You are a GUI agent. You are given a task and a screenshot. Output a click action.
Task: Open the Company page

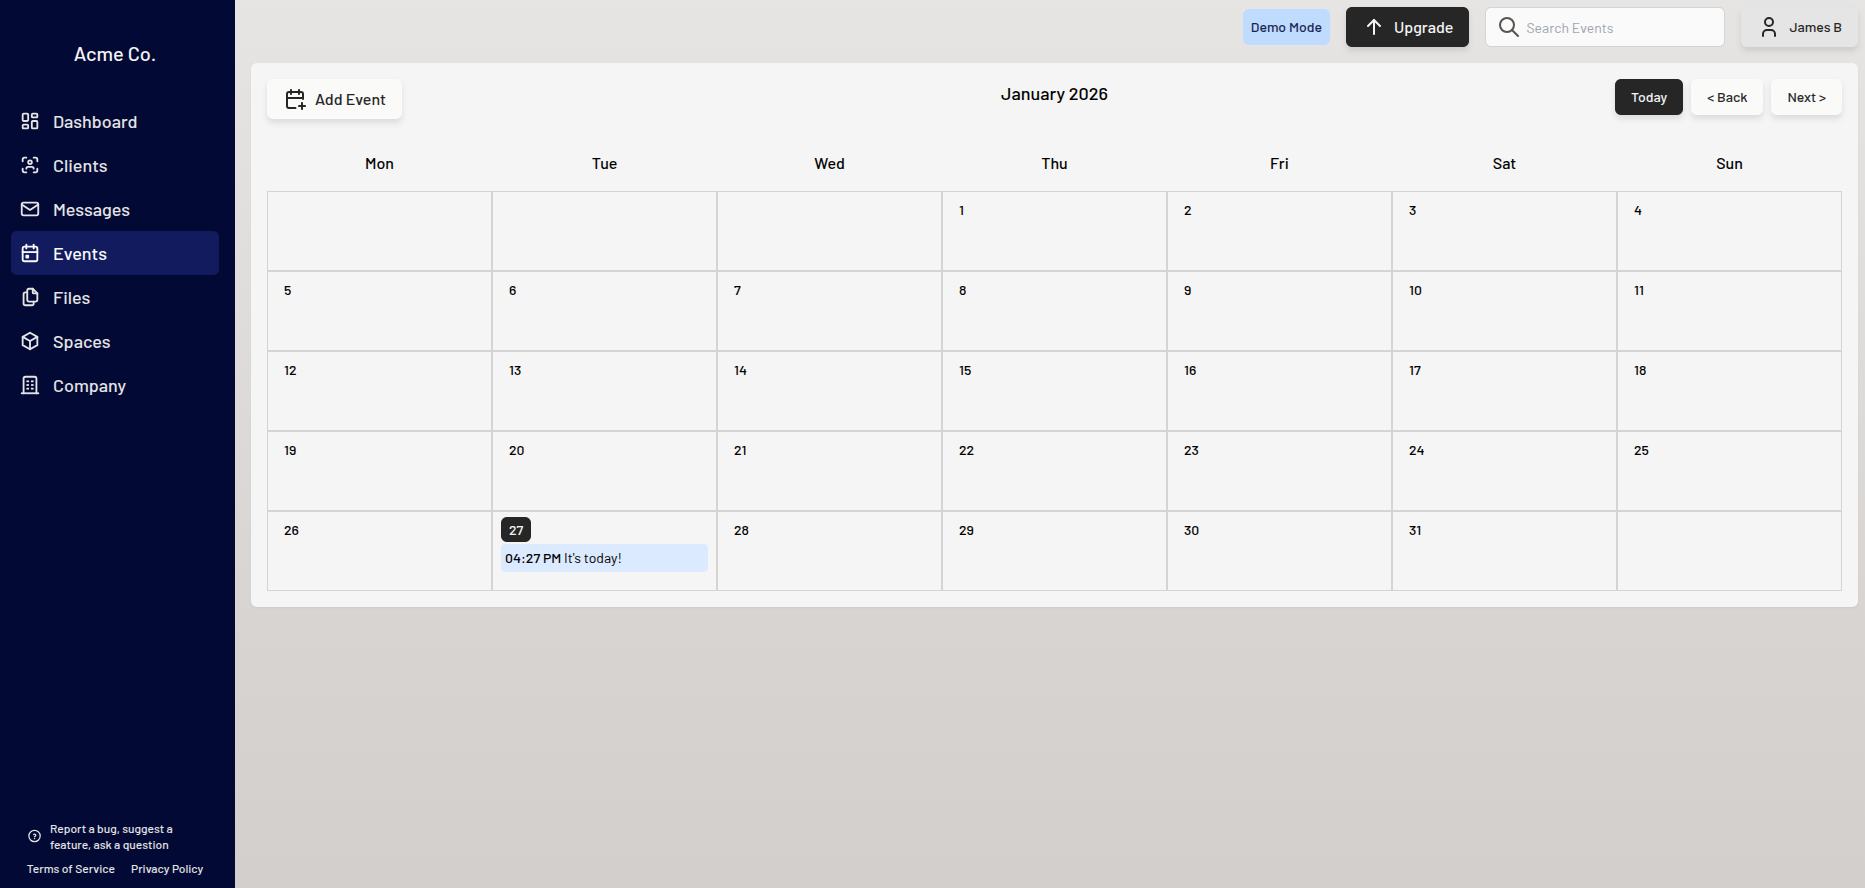[115, 385]
